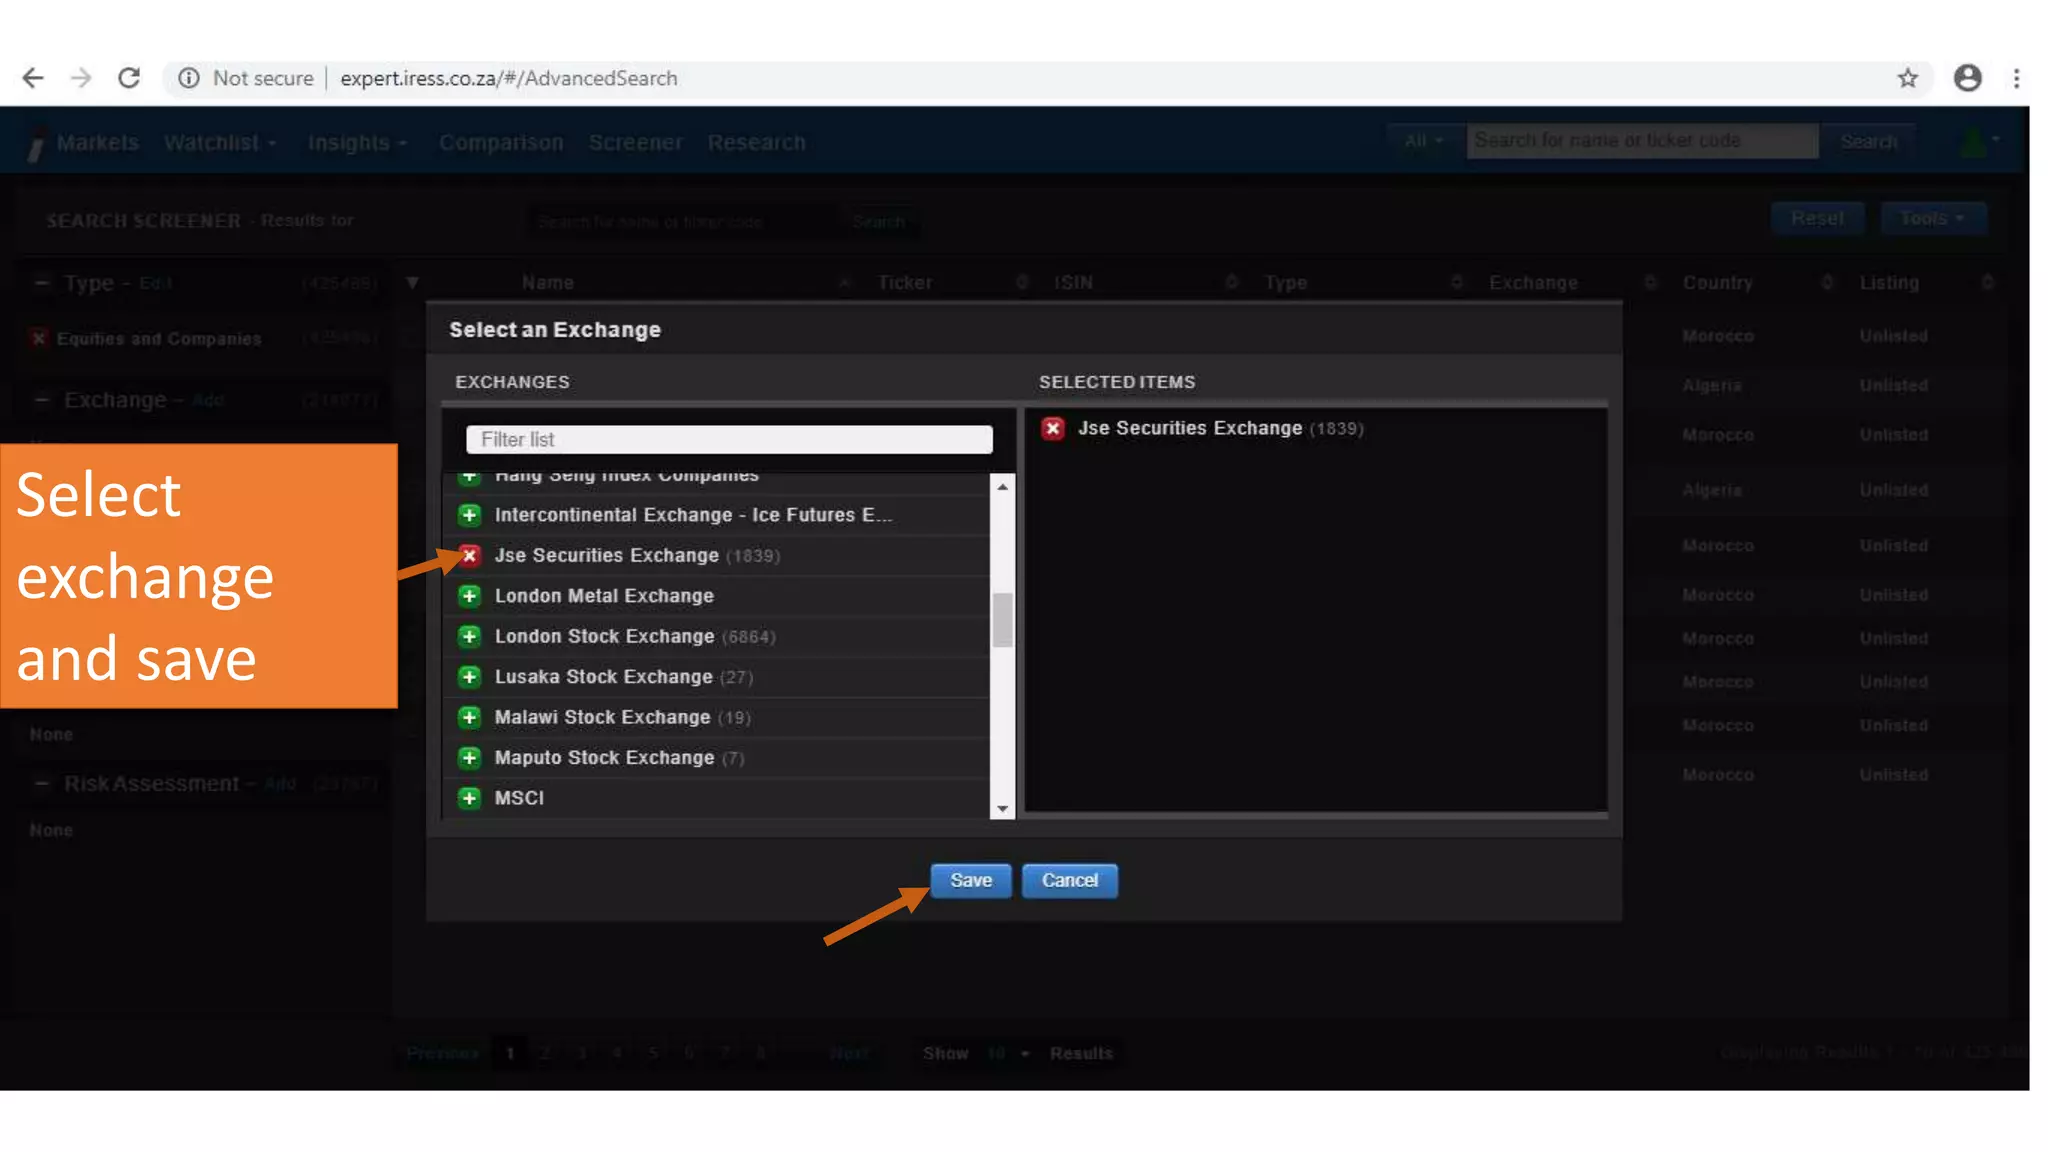
Task: Add Maputo Stock Exchange with its plus icon
Action: [469, 758]
